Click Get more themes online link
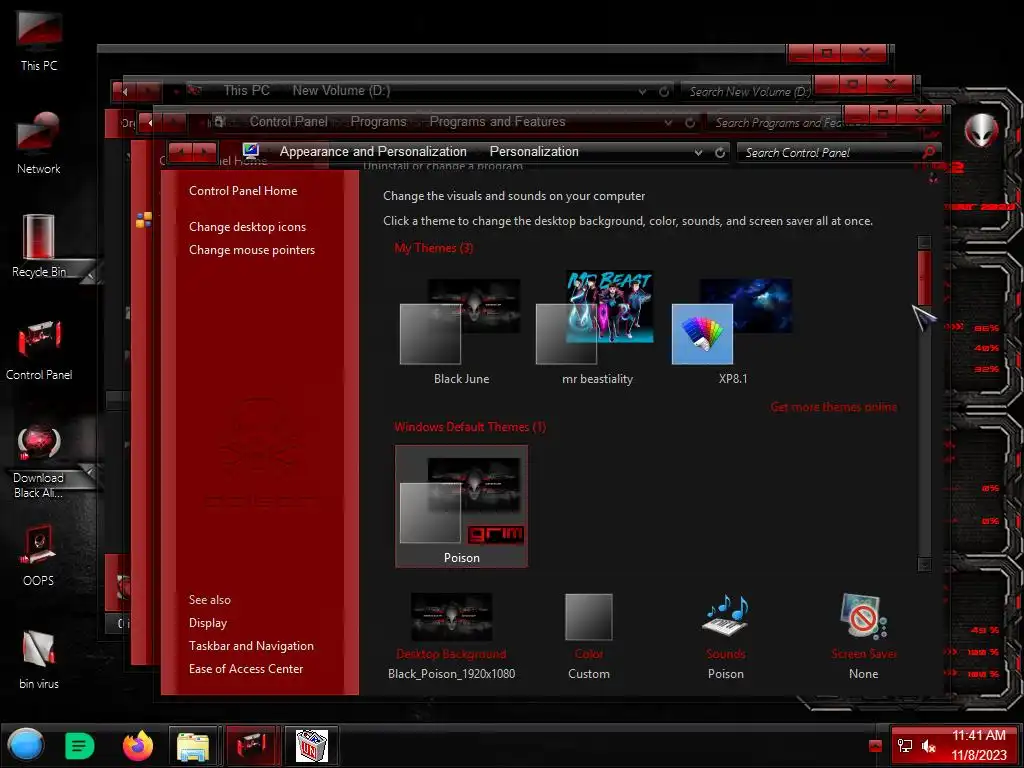 [x=833, y=407]
